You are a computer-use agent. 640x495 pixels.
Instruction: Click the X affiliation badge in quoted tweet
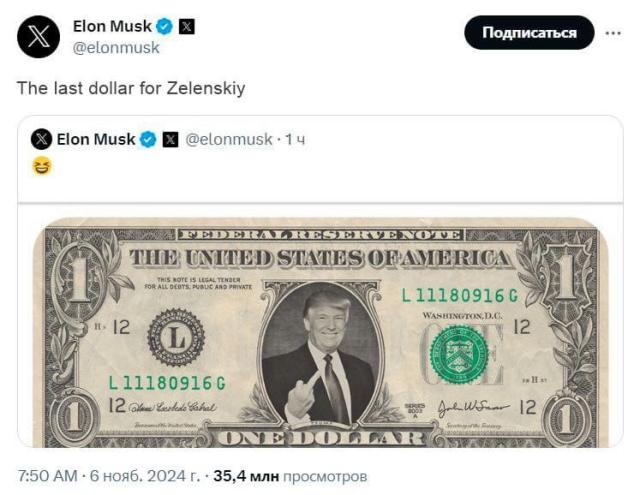pos(170,140)
